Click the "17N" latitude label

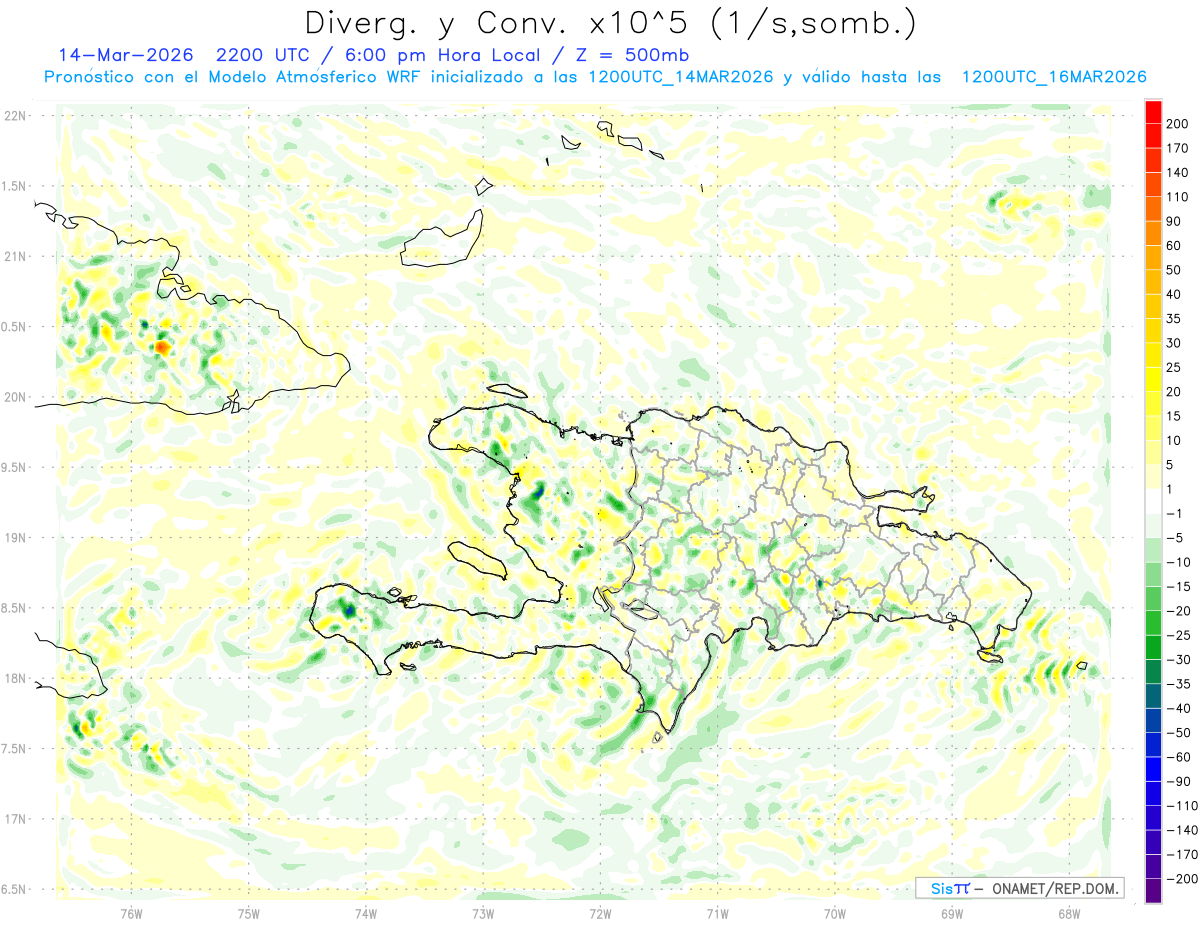tap(14, 819)
